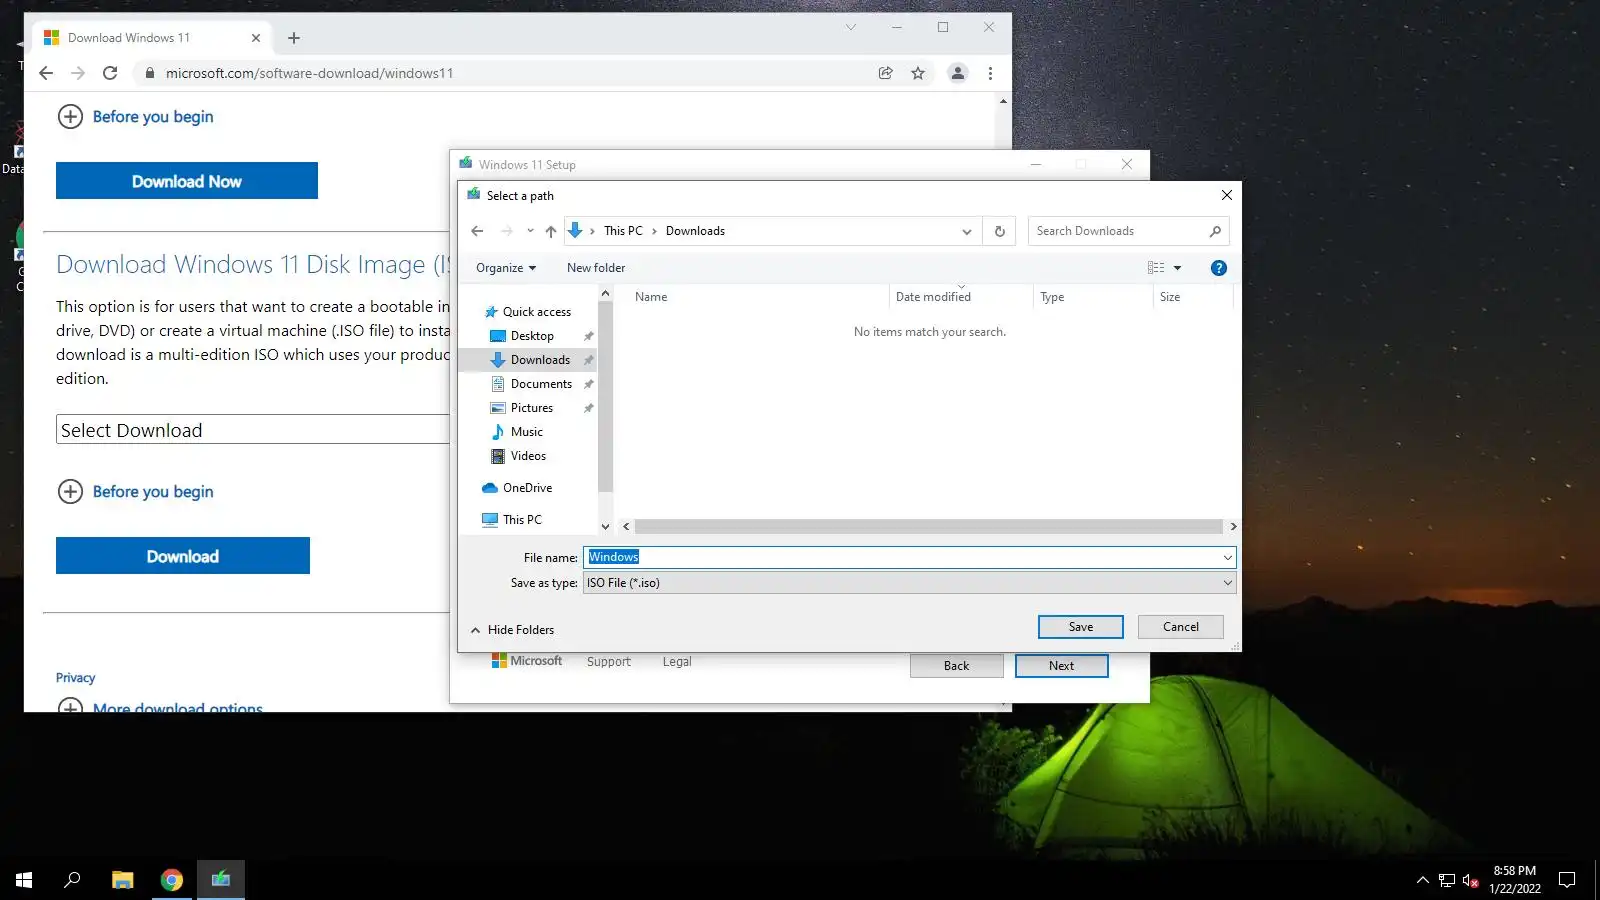
Task: Open Chrome's three-dot menu
Action: pyautogui.click(x=990, y=73)
